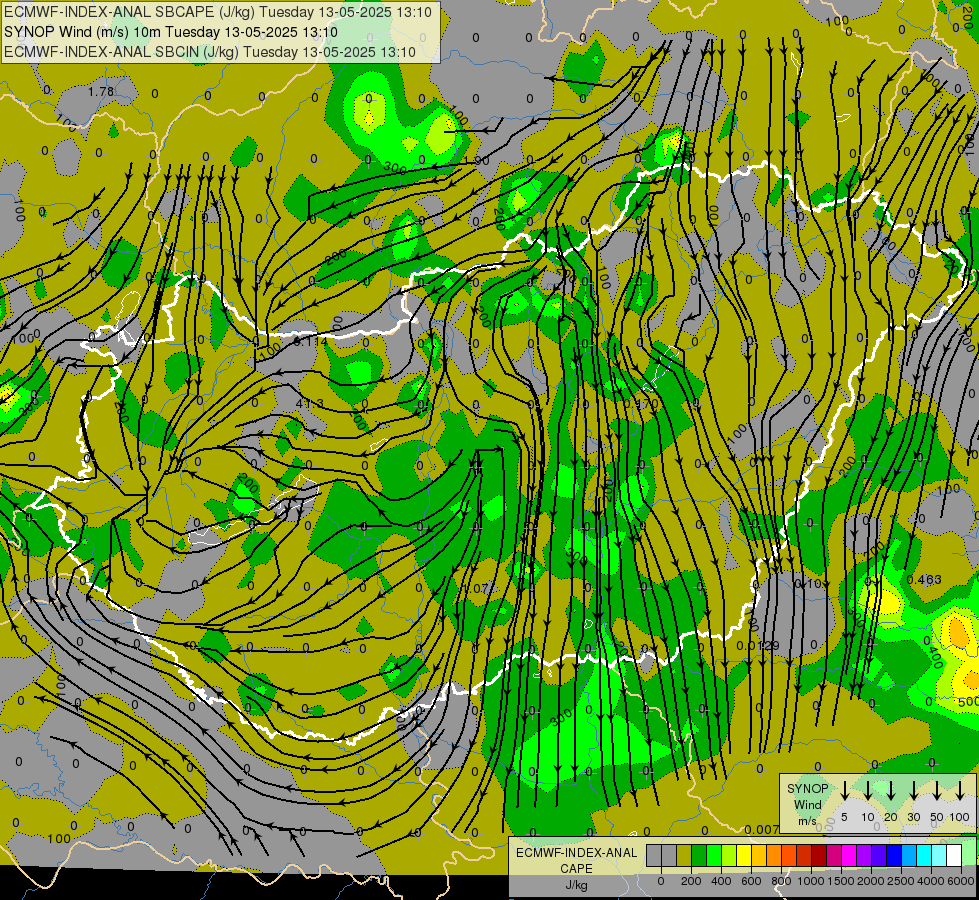Click the 1.78 value on the map
Viewport: 979px width, 900px height.
[101, 92]
